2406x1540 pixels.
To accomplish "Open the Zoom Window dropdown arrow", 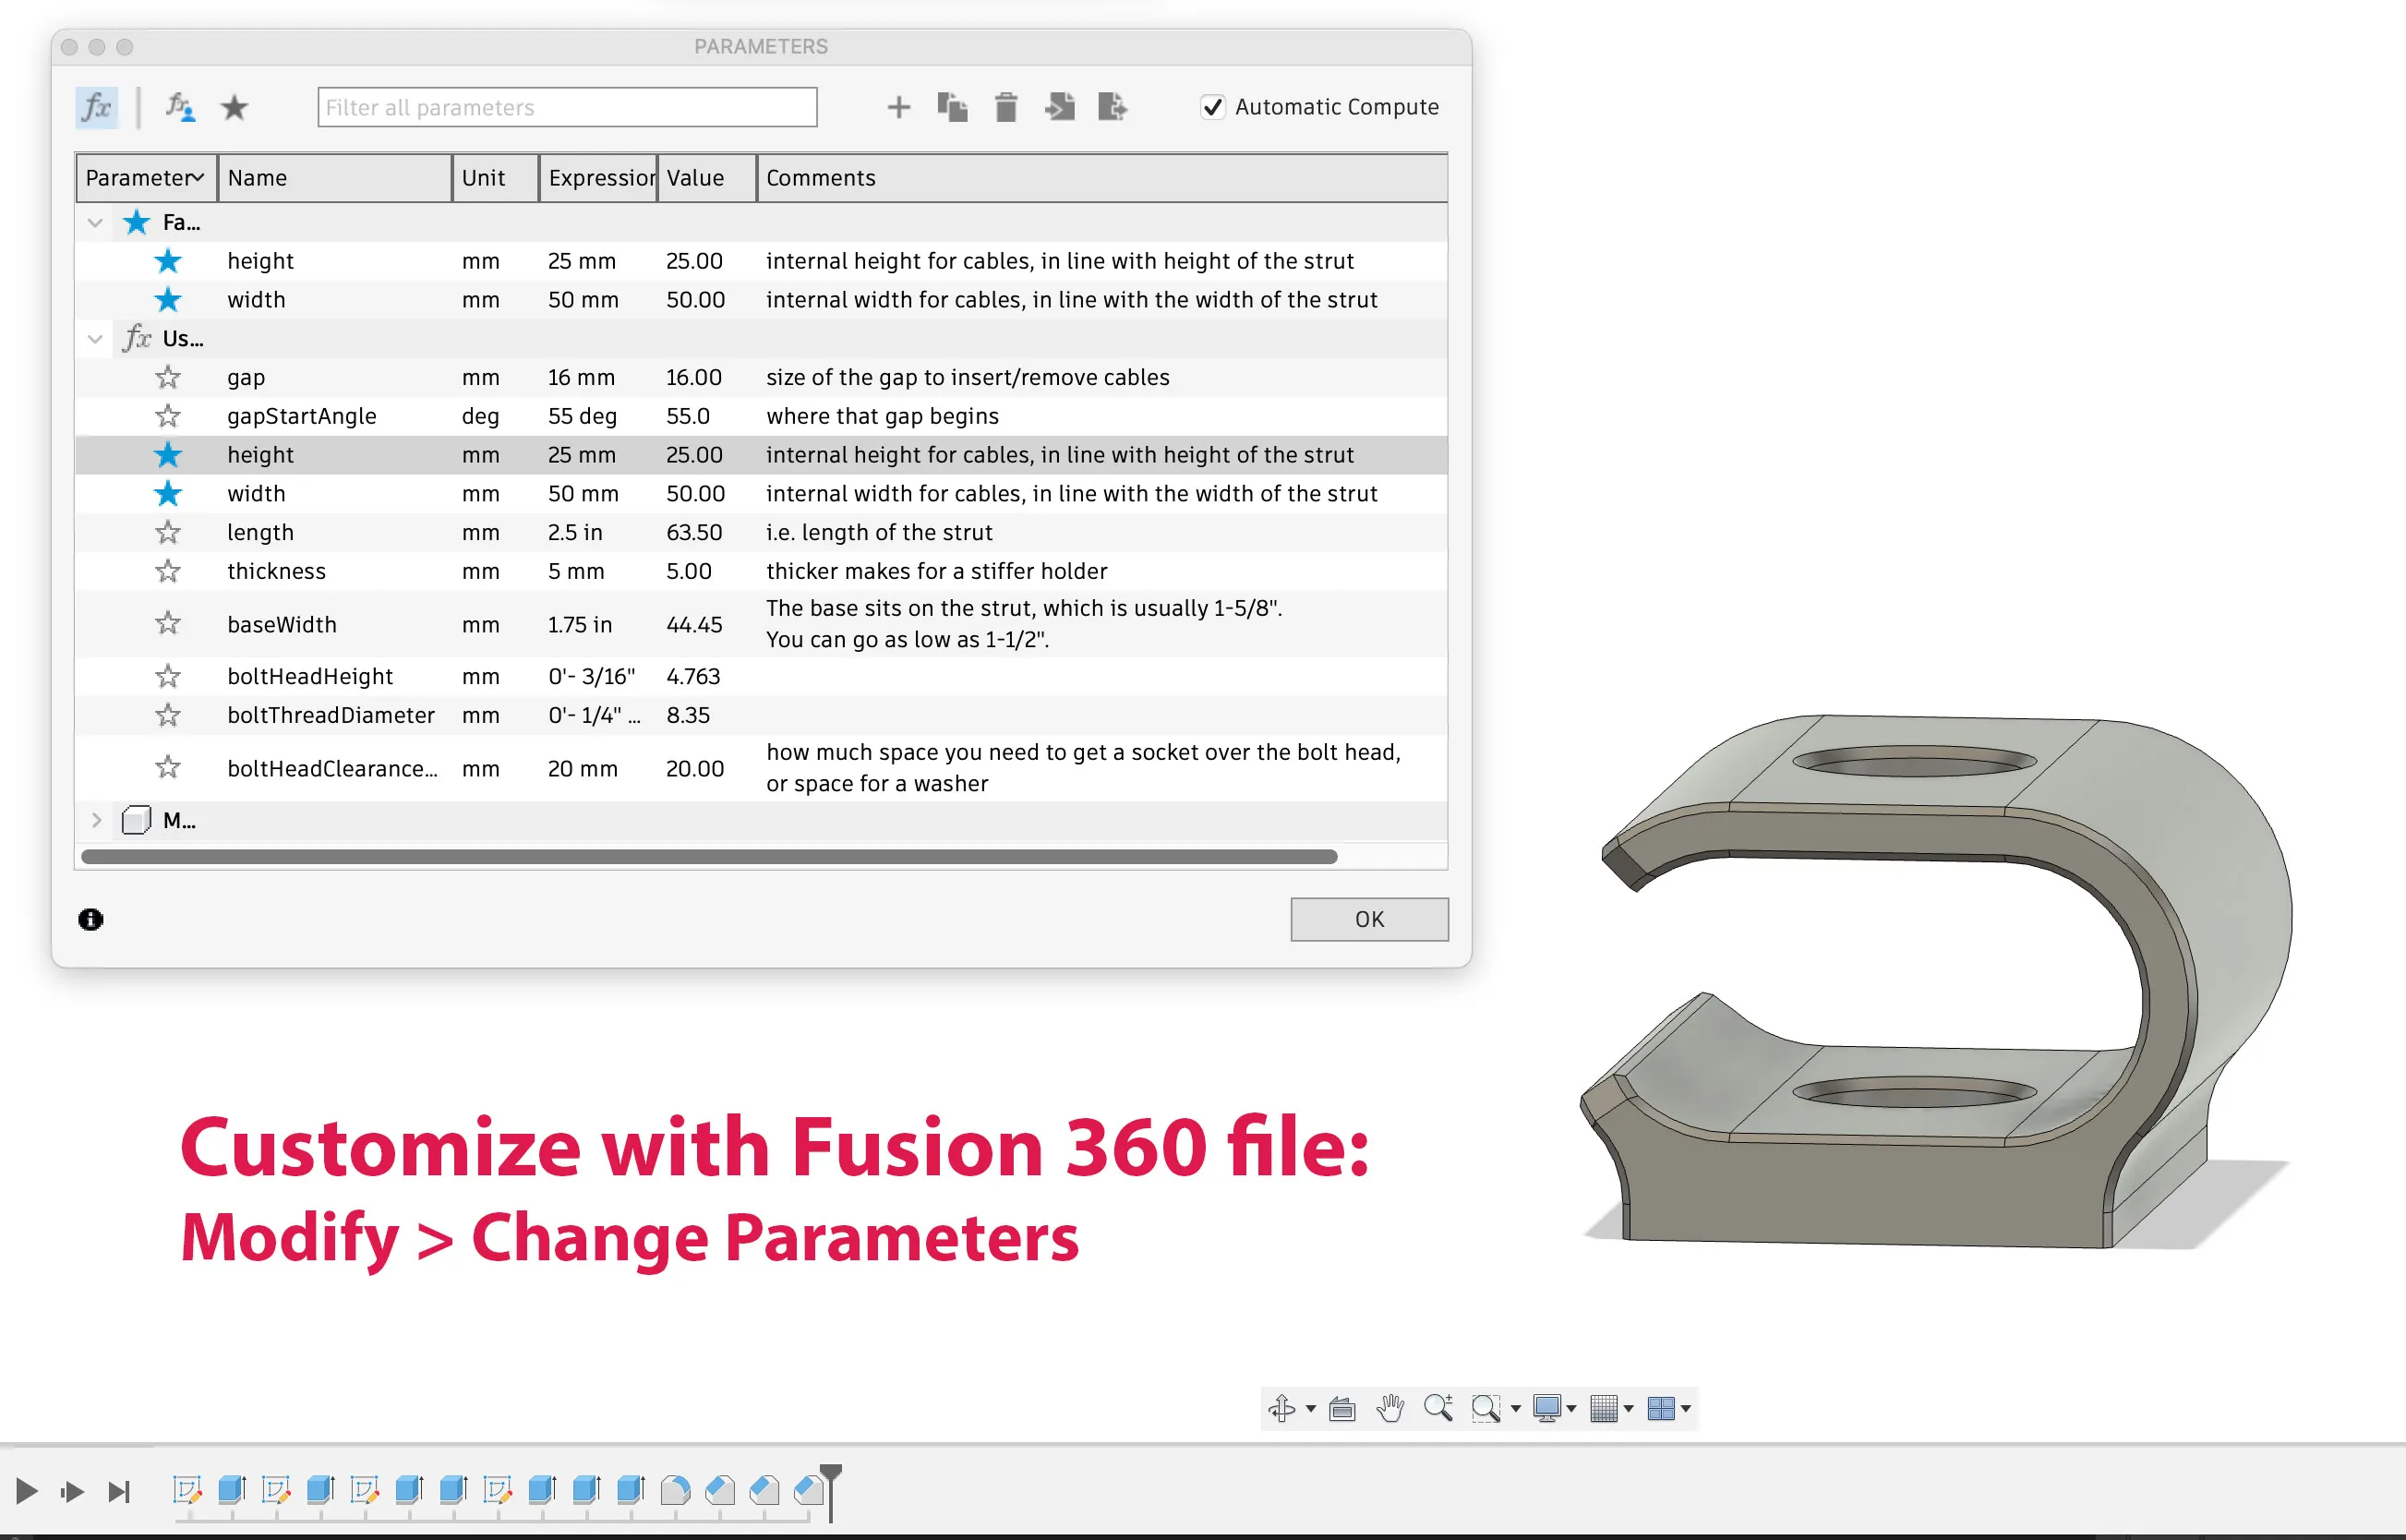I will 1516,1409.
